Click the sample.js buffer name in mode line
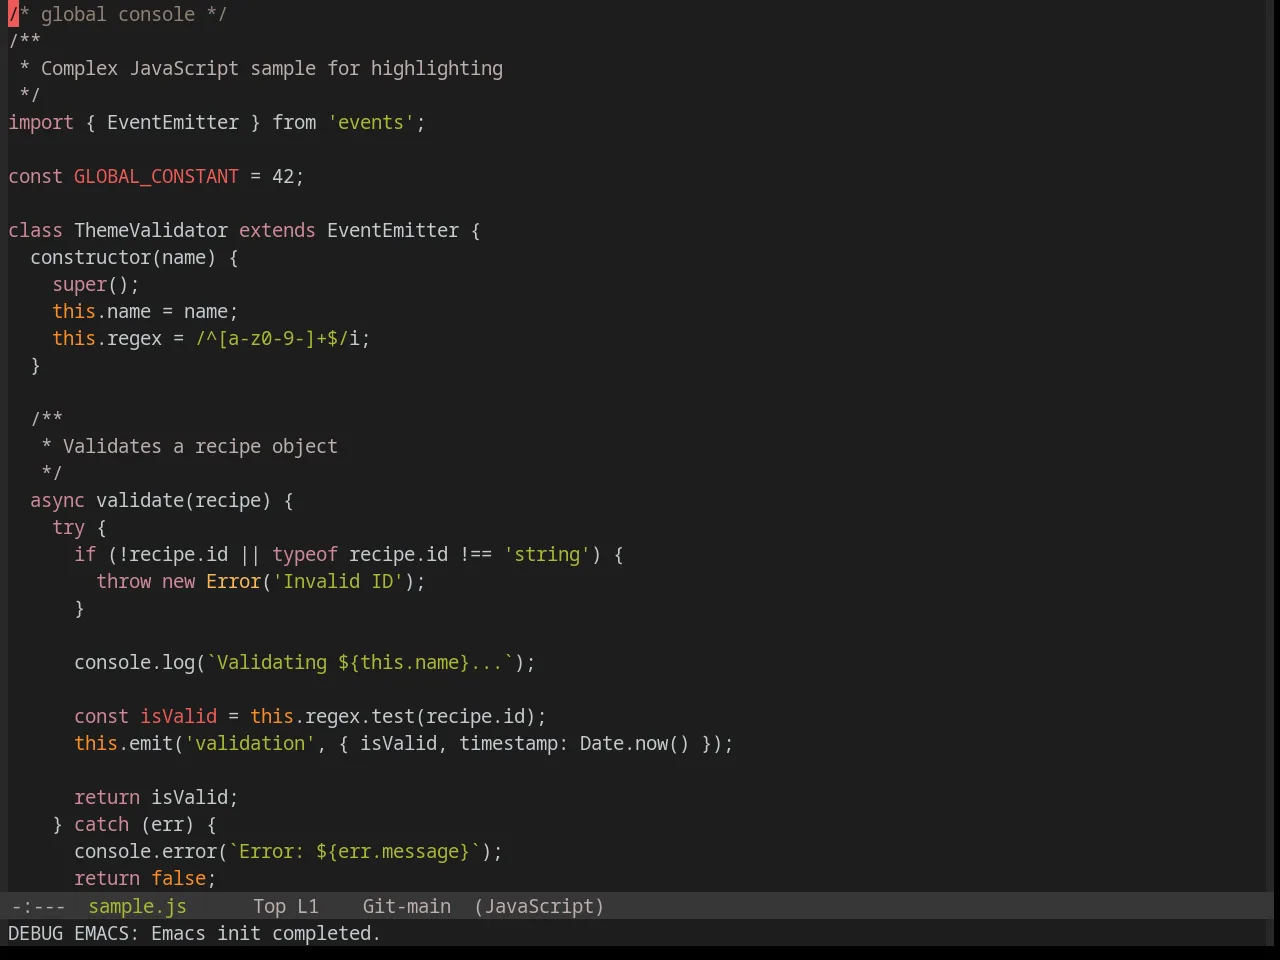This screenshot has width=1280, height=960. tap(137, 906)
